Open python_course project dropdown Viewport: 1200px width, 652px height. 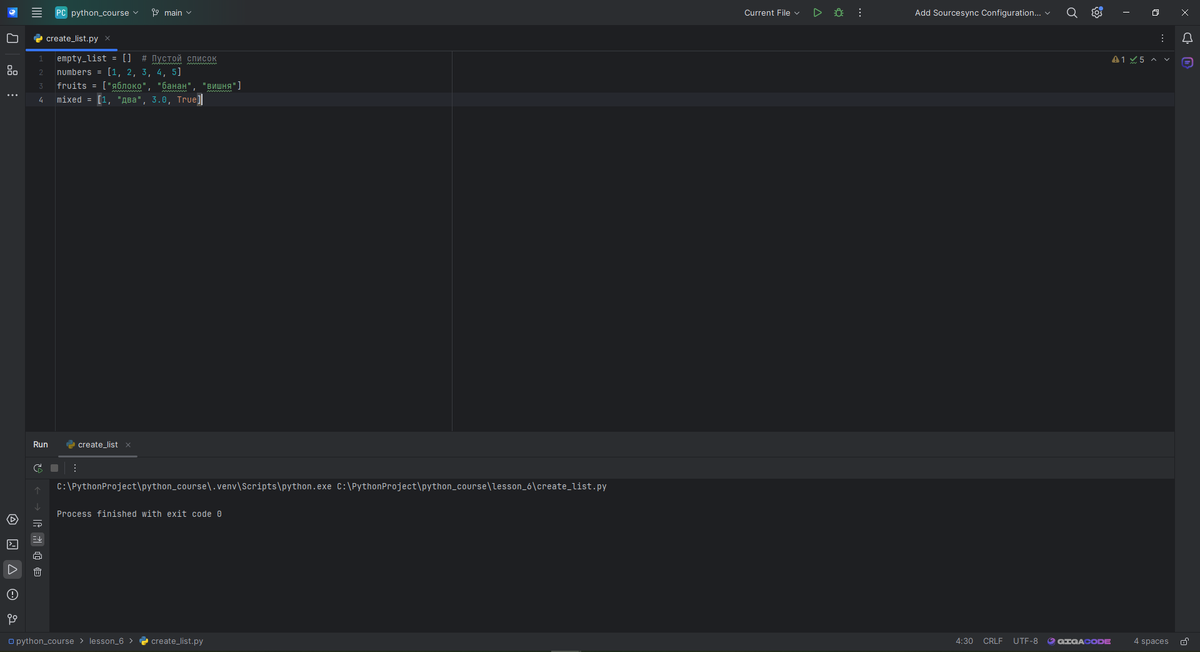97,13
